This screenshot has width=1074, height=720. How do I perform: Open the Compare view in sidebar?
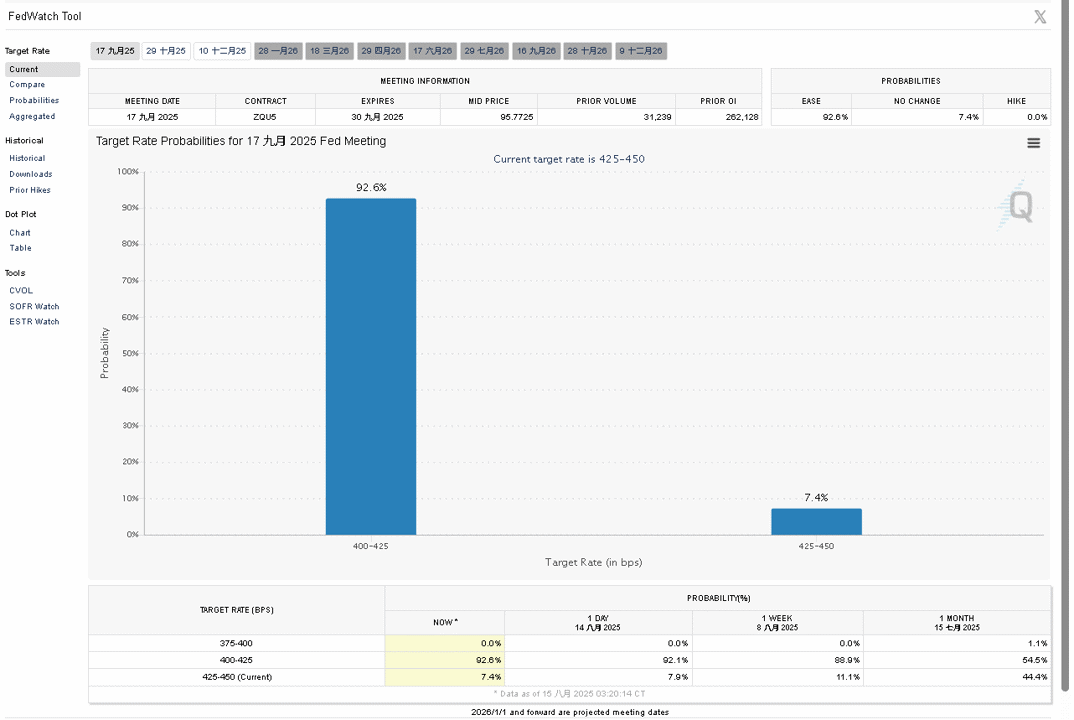[x=27, y=85]
